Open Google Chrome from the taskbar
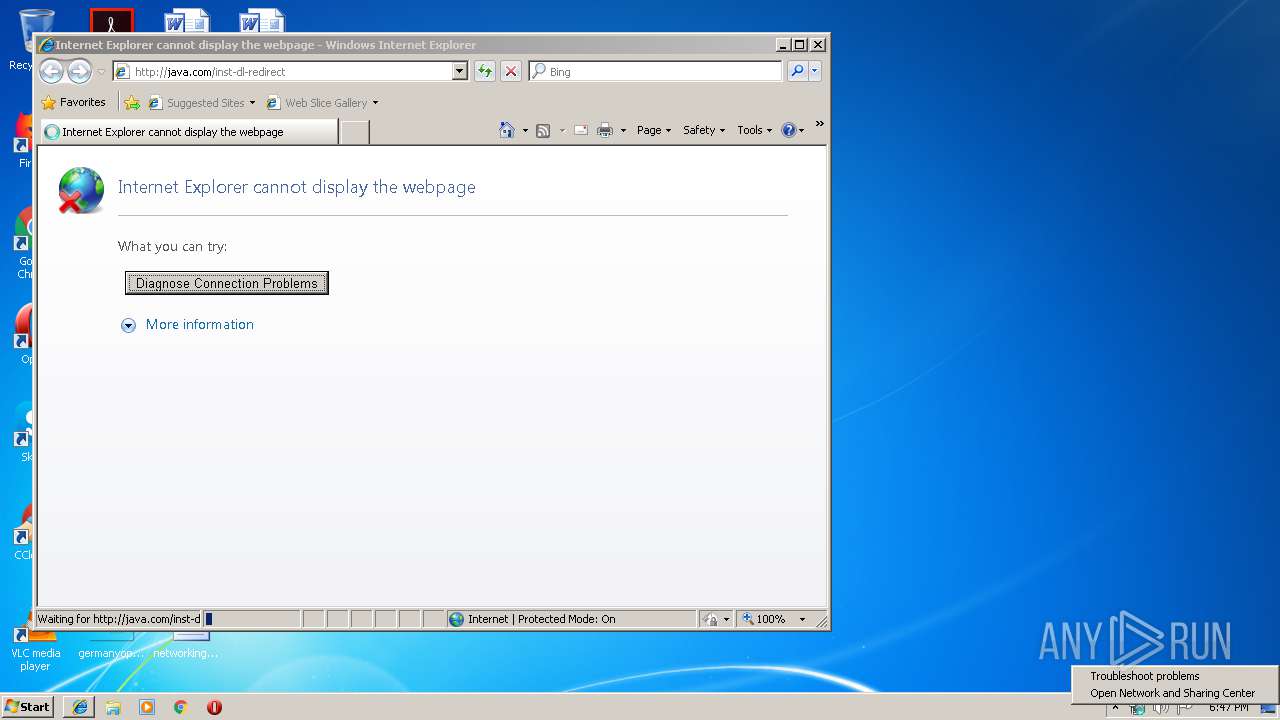Image resolution: width=1280 pixels, height=720 pixels. tap(181, 707)
